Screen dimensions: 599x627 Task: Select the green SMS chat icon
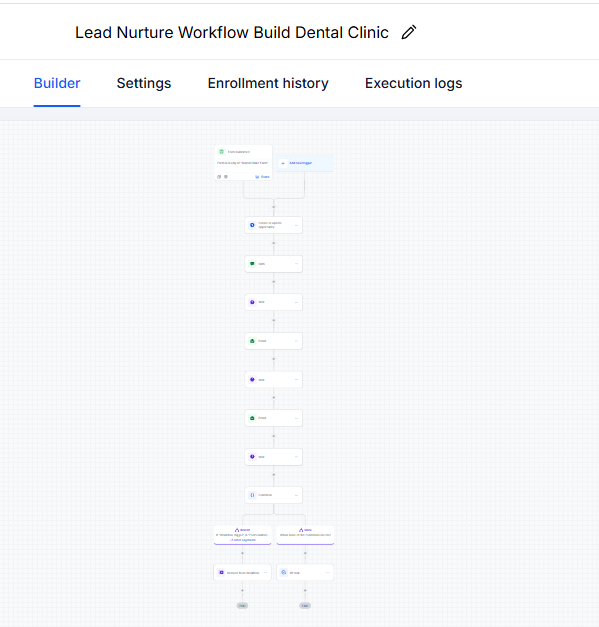click(x=252, y=264)
